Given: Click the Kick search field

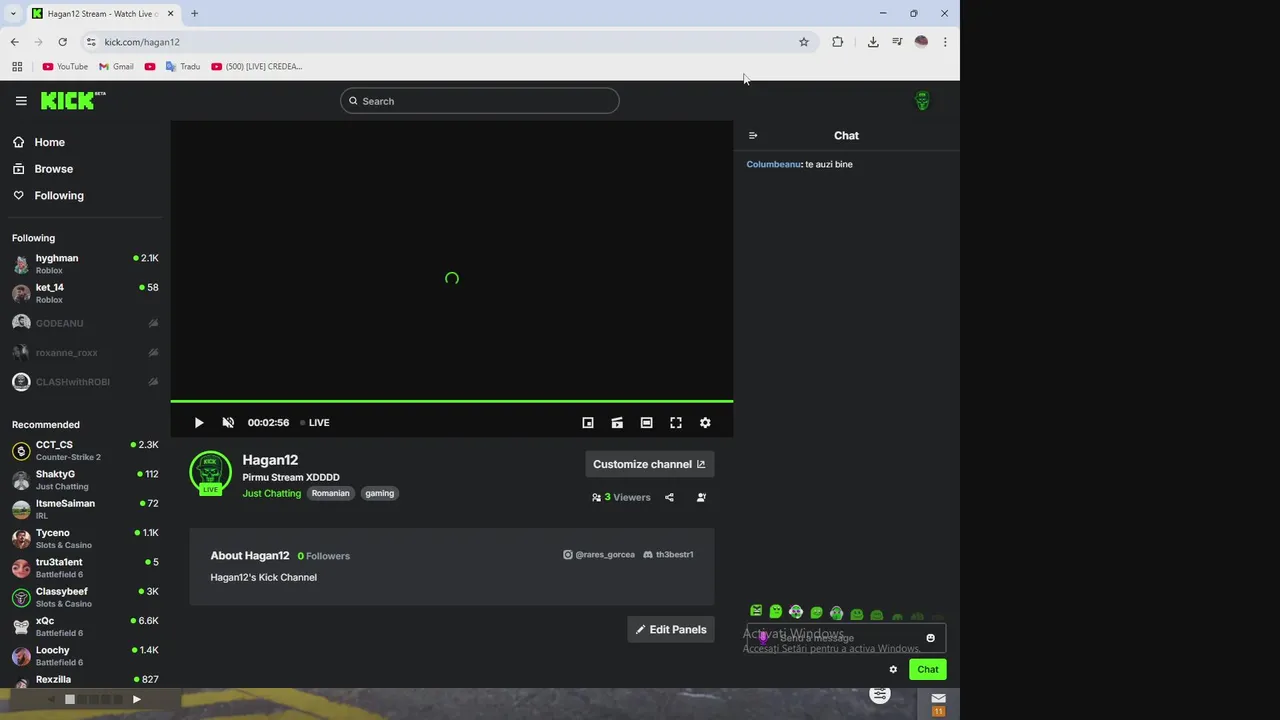Looking at the screenshot, I should [x=480, y=101].
